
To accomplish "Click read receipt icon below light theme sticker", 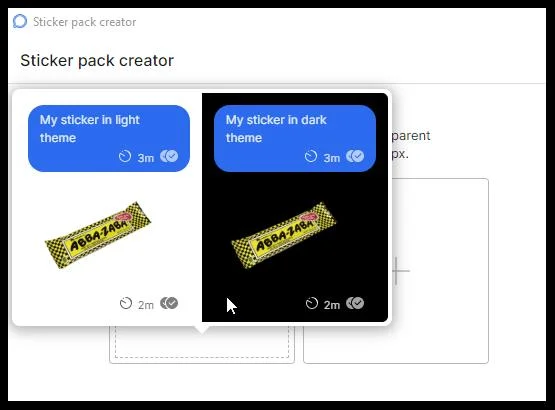I will [169, 303].
